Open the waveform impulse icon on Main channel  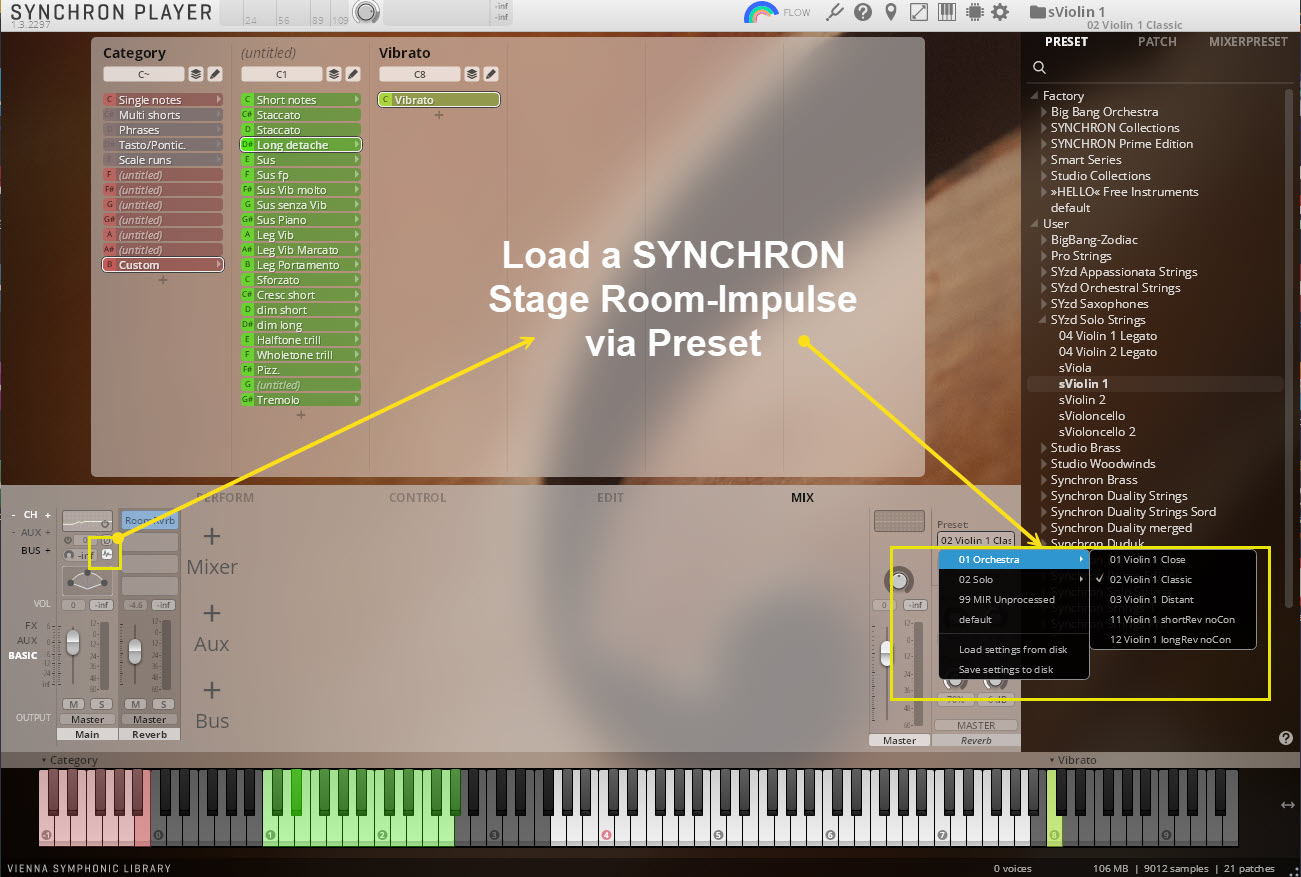click(x=107, y=554)
